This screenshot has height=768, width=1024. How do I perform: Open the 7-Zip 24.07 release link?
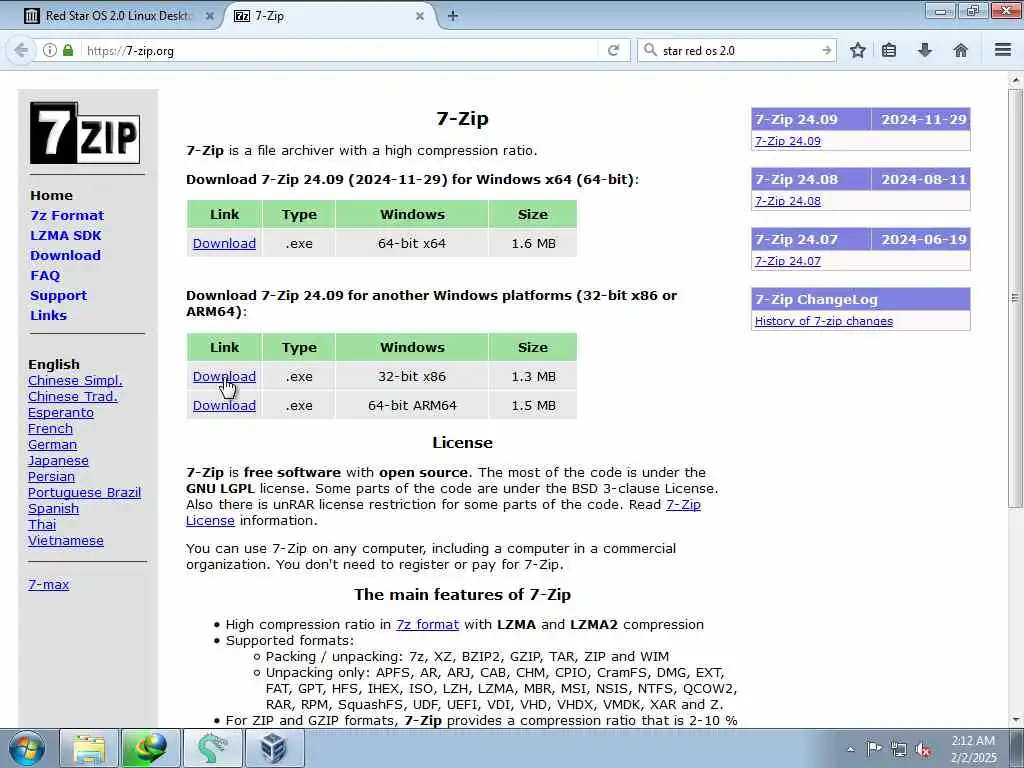[788, 261]
